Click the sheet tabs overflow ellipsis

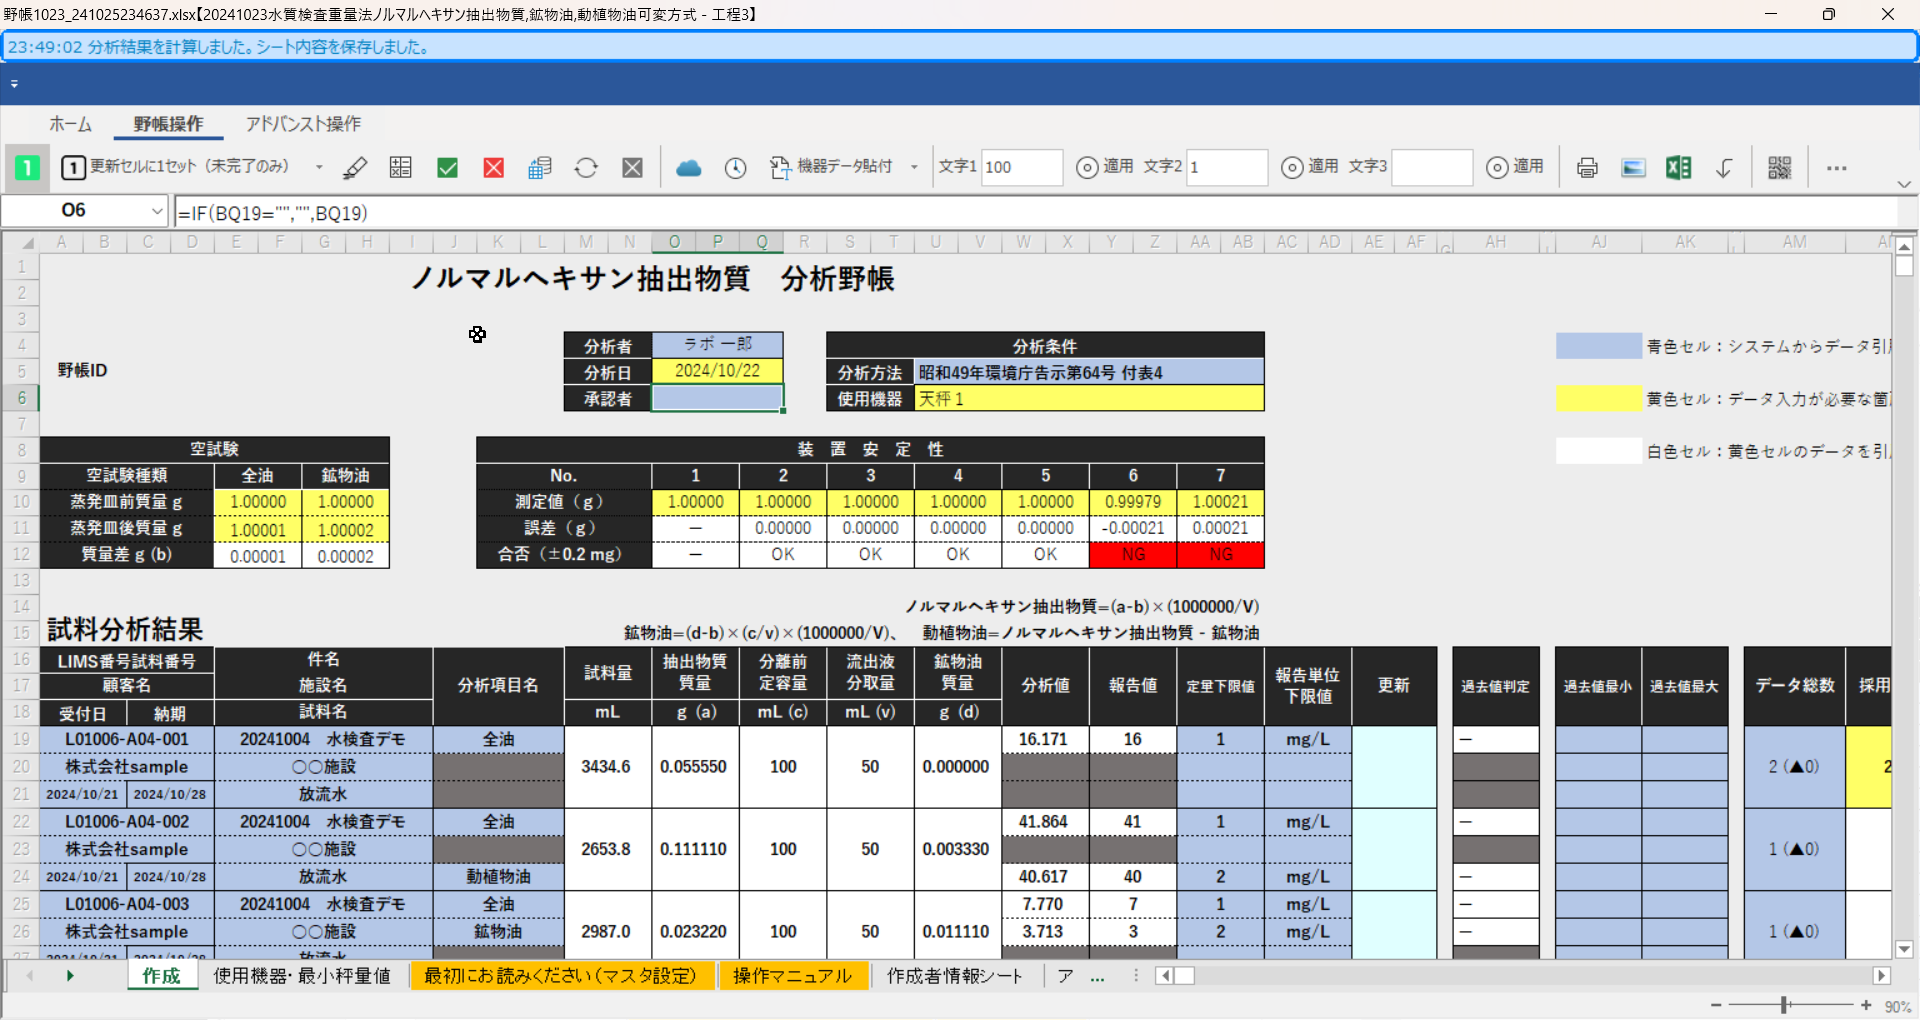pos(1097,976)
